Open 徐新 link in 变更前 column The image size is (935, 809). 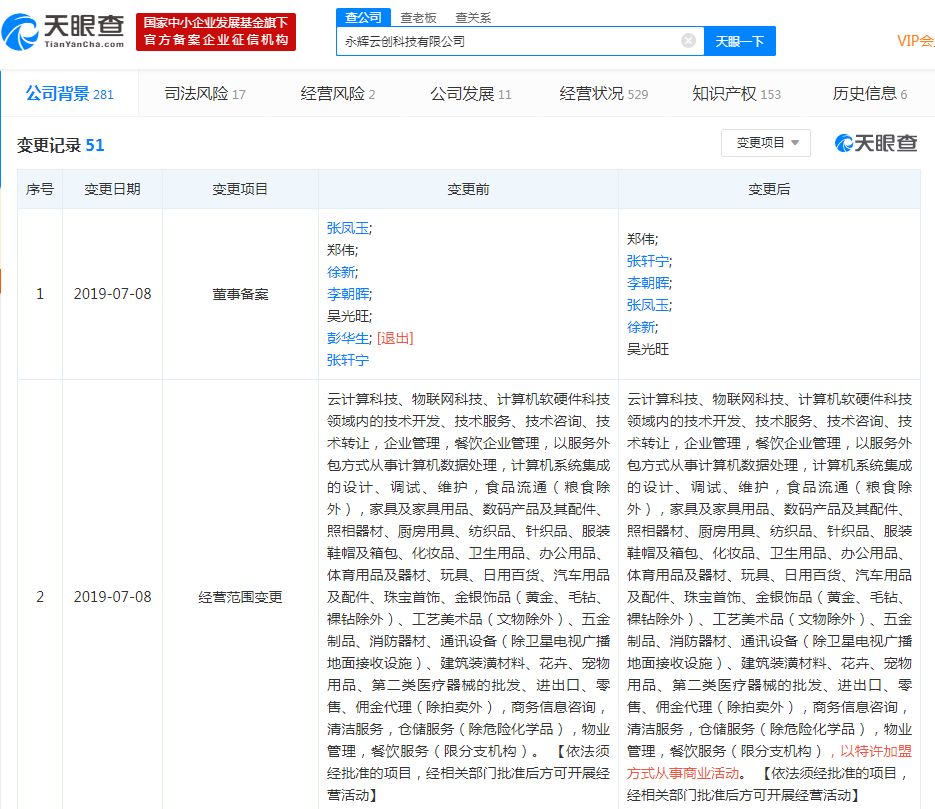(x=340, y=272)
